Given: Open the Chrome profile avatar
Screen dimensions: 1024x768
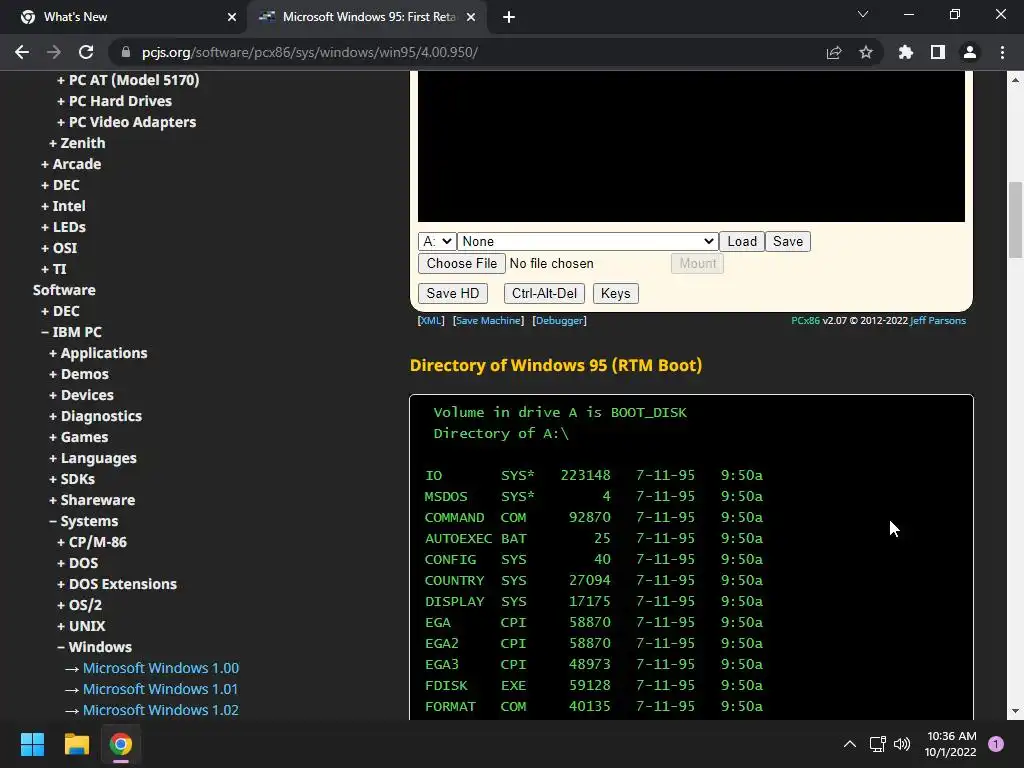Looking at the screenshot, I should coord(970,52).
